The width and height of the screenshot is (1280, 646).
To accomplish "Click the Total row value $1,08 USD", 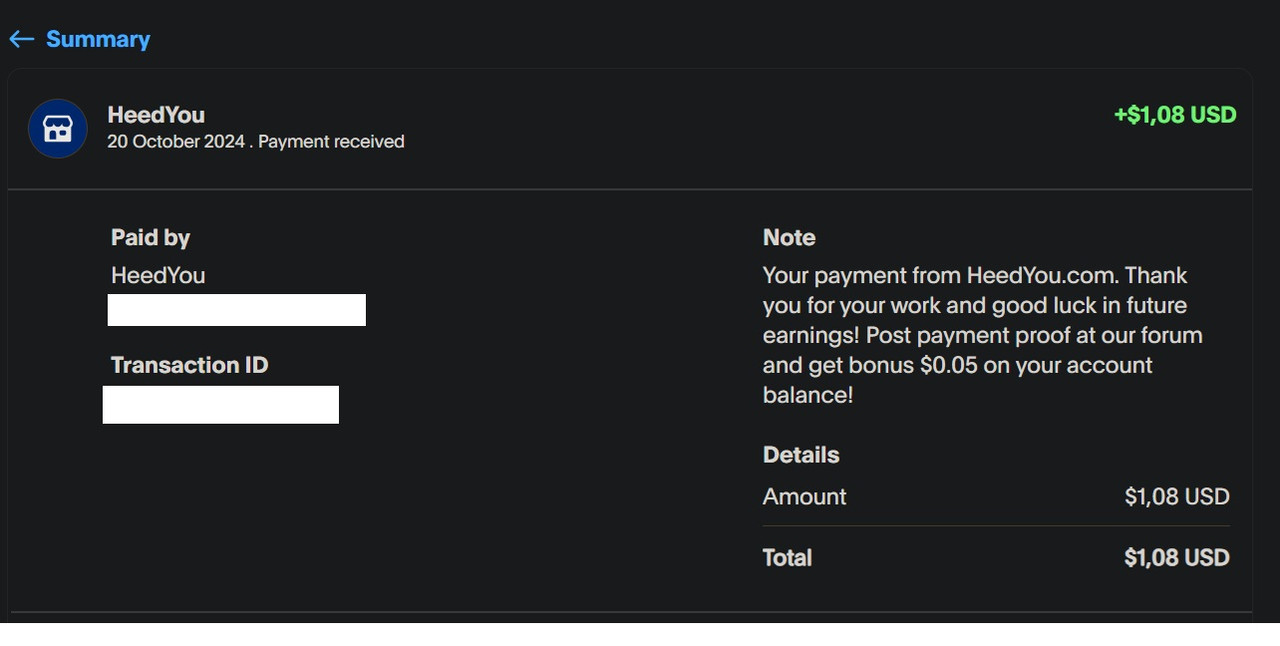I will coord(1177,558).
